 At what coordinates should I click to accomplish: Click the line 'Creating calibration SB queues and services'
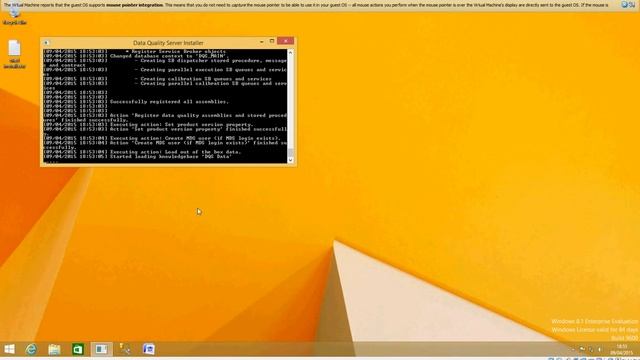(206, 79)
